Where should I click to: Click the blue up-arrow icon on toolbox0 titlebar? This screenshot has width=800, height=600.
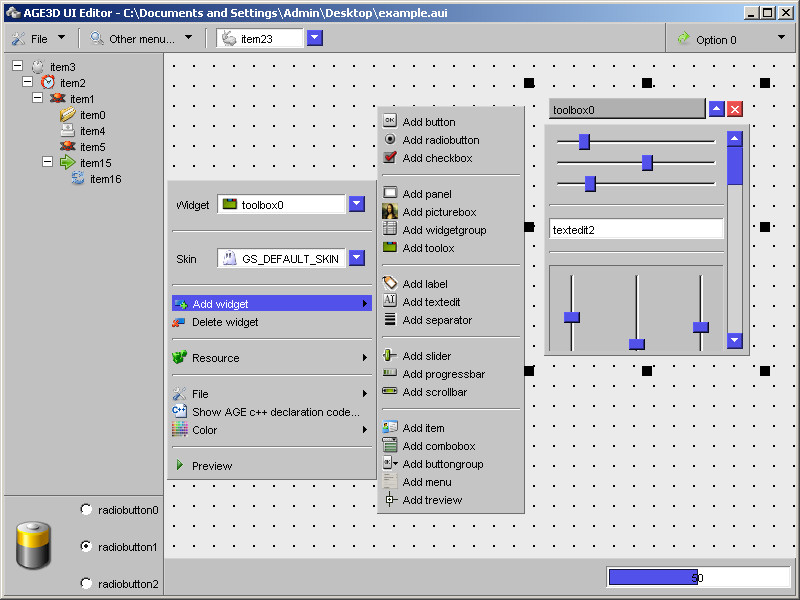pos(717,108)
